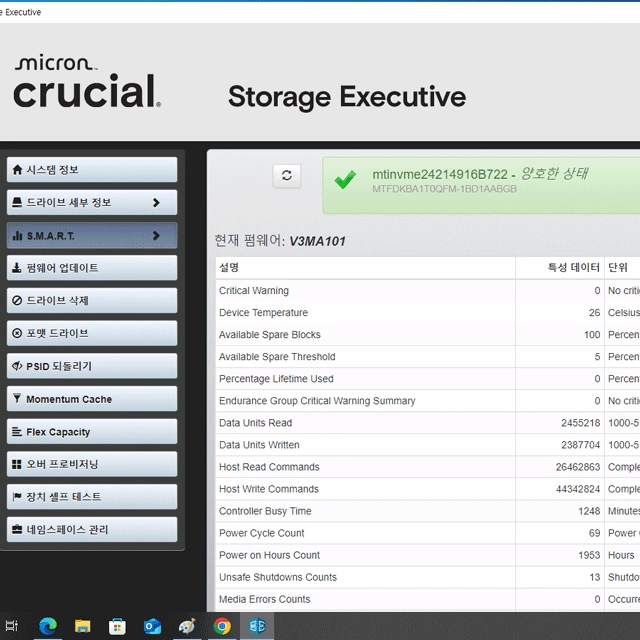
Task: Select Unsafe Shutdowns Counts row label
Action: tap(278, 577)
